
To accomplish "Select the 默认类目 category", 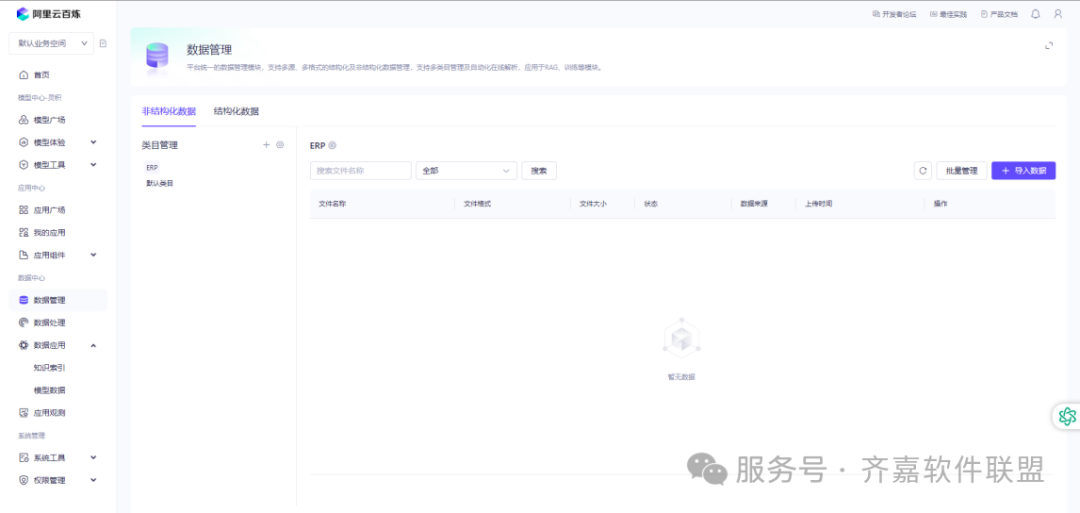I will tap(160, 184).
